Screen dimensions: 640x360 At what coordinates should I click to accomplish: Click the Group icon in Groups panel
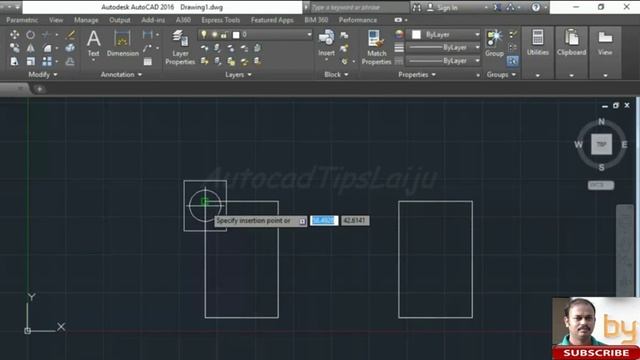[494, 39]
